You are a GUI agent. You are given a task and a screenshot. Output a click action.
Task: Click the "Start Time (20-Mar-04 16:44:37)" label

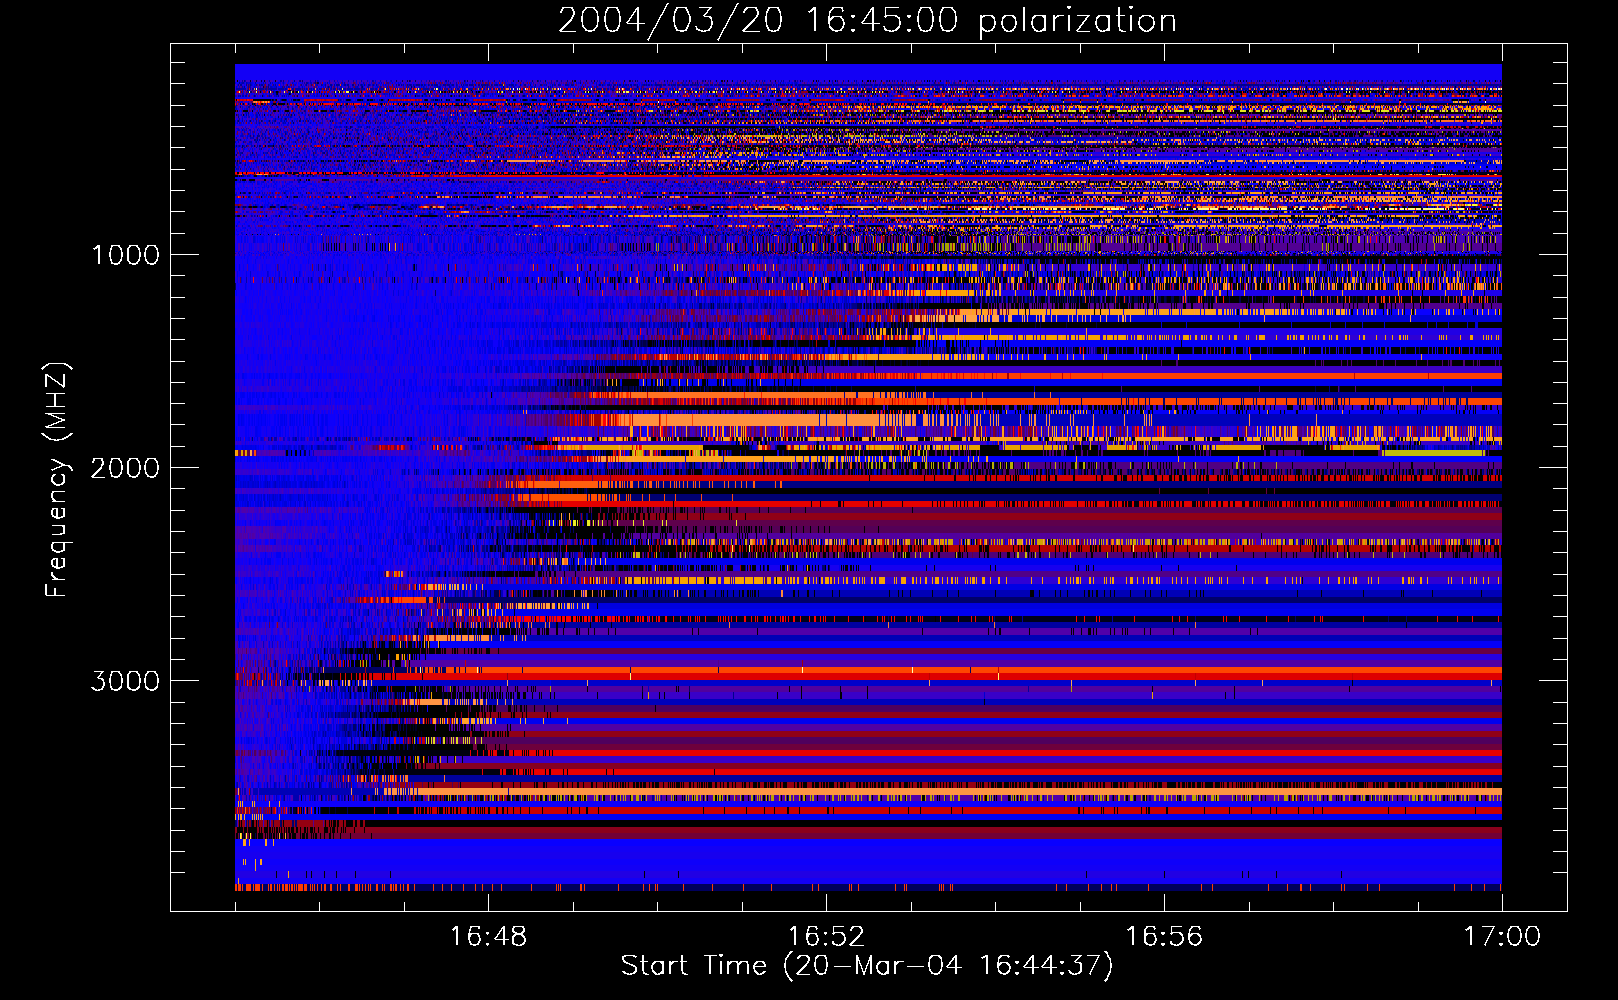[867, 966]
